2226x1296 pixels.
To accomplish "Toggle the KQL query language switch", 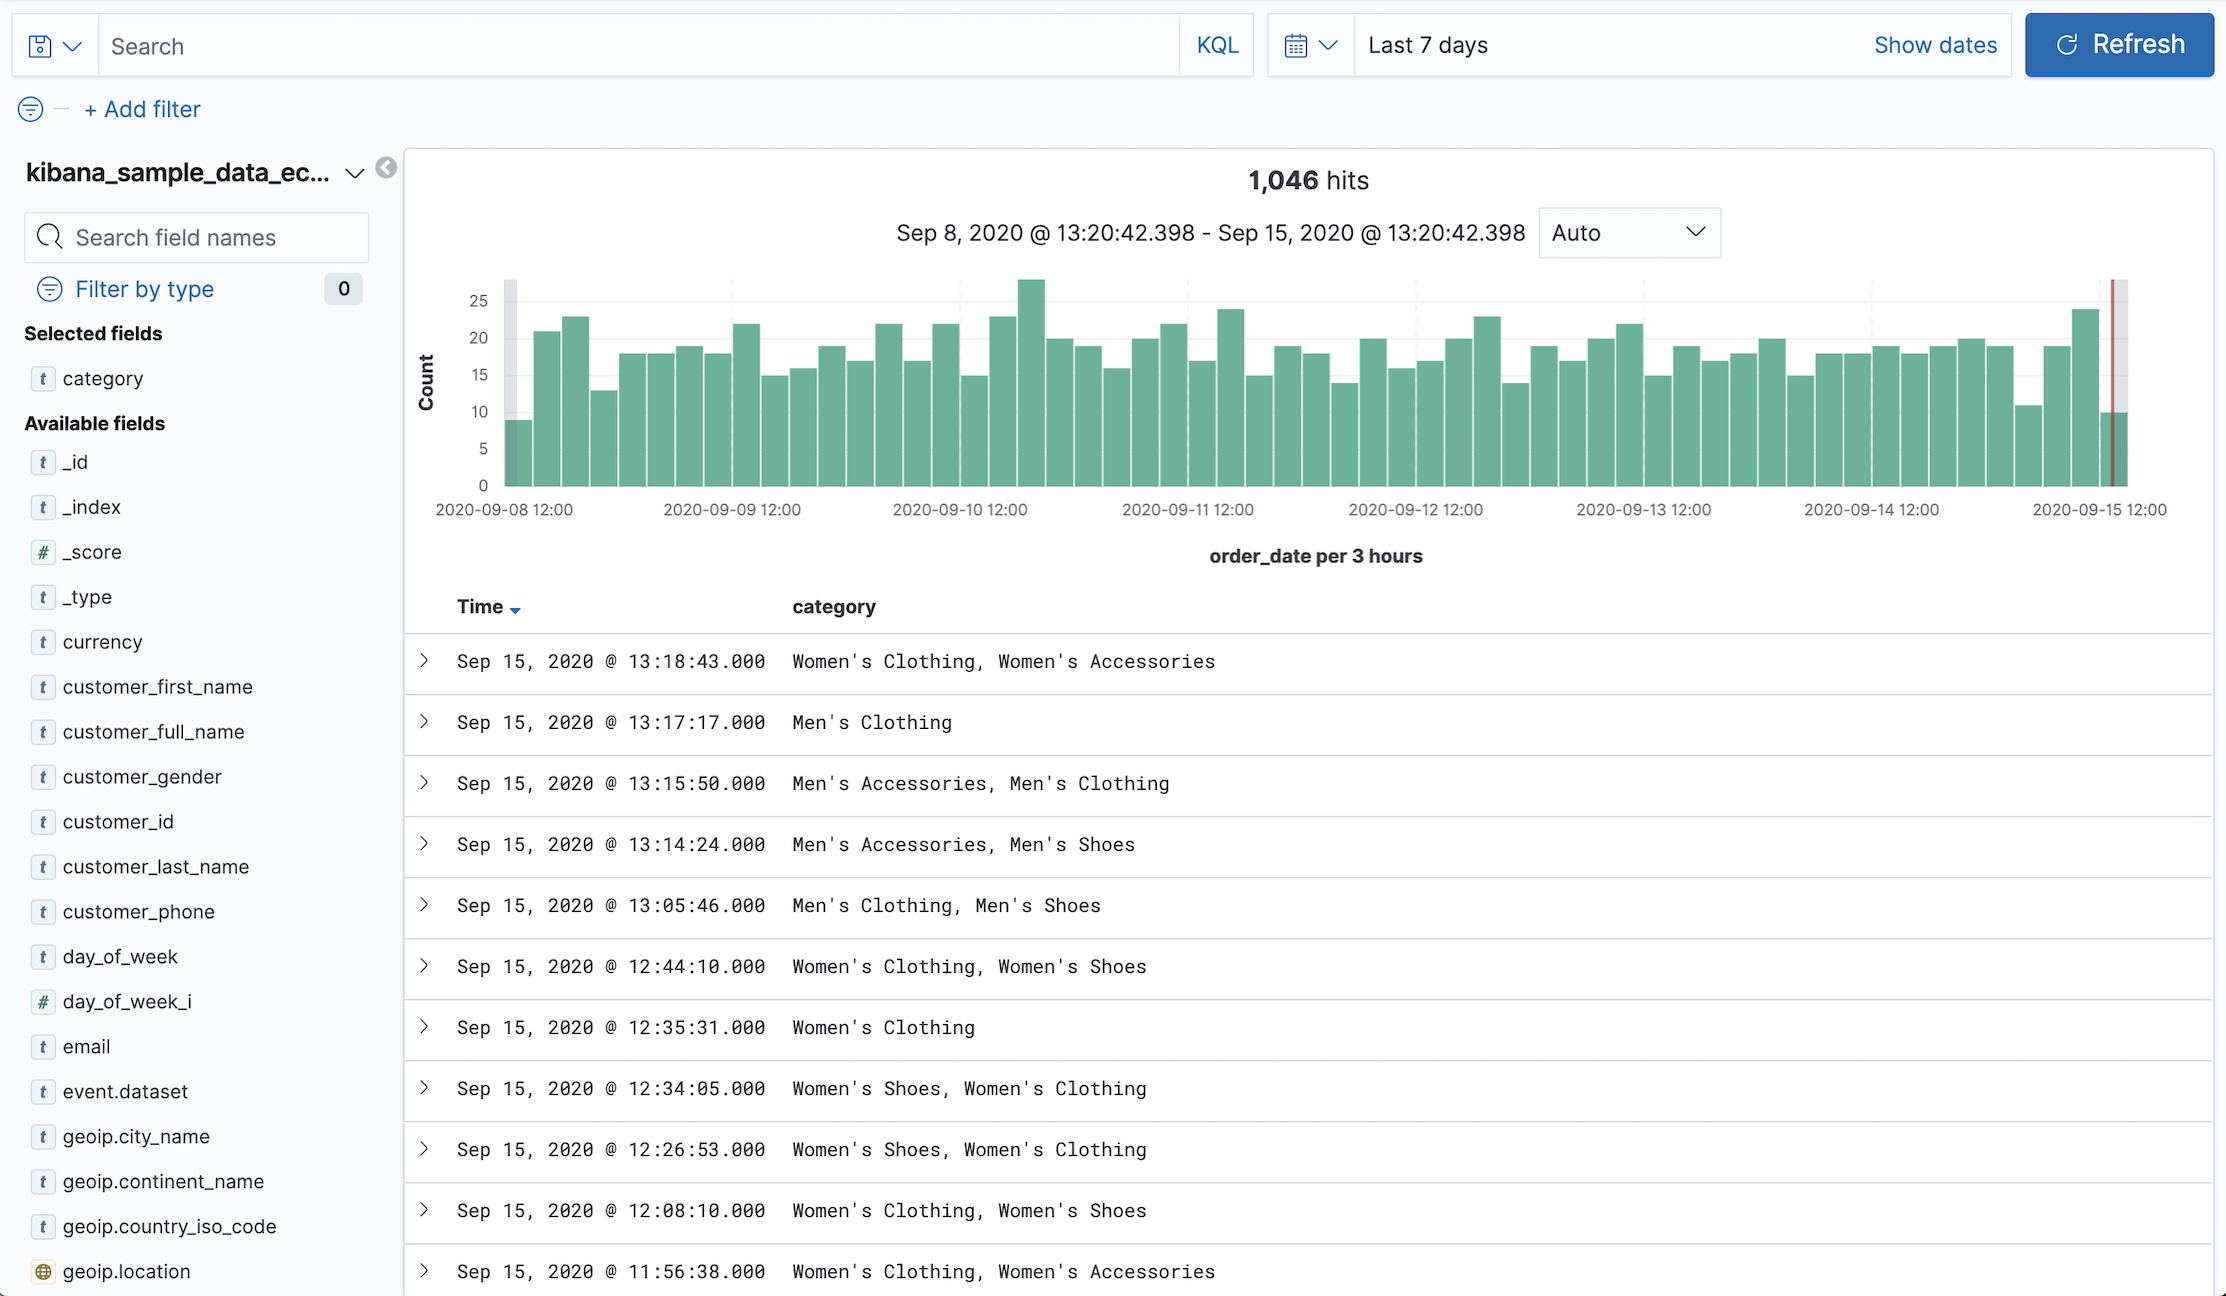I will point(1217,46).
